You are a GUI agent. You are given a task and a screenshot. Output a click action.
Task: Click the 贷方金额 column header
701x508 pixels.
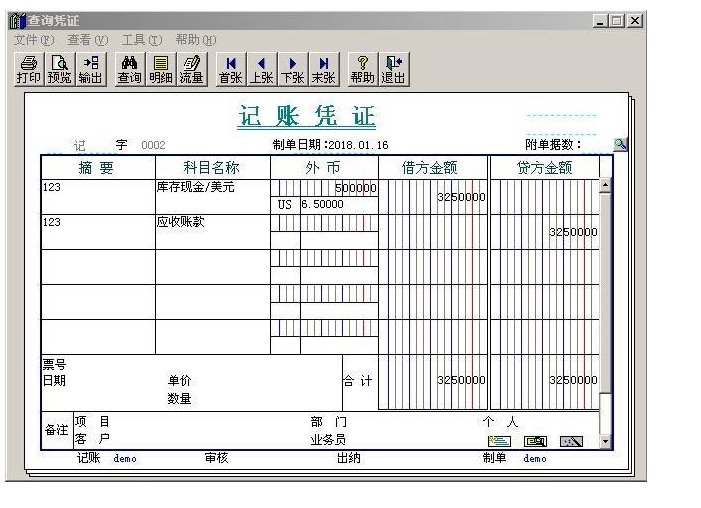click(545, 168)
